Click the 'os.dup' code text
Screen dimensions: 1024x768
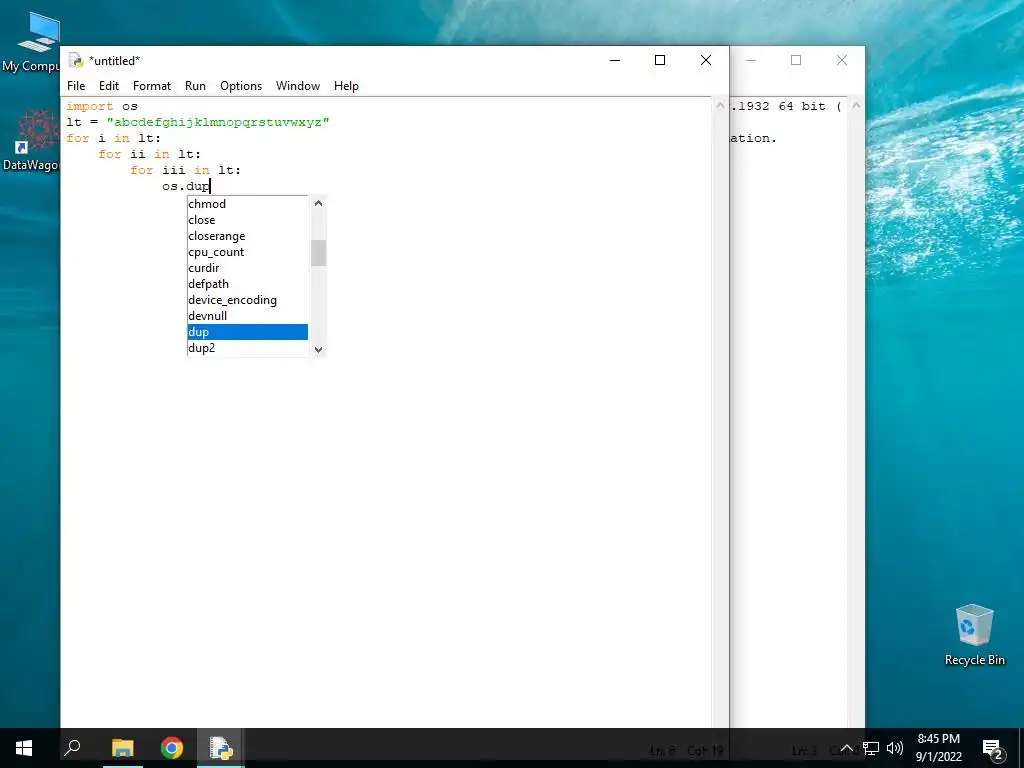[185, 187]
